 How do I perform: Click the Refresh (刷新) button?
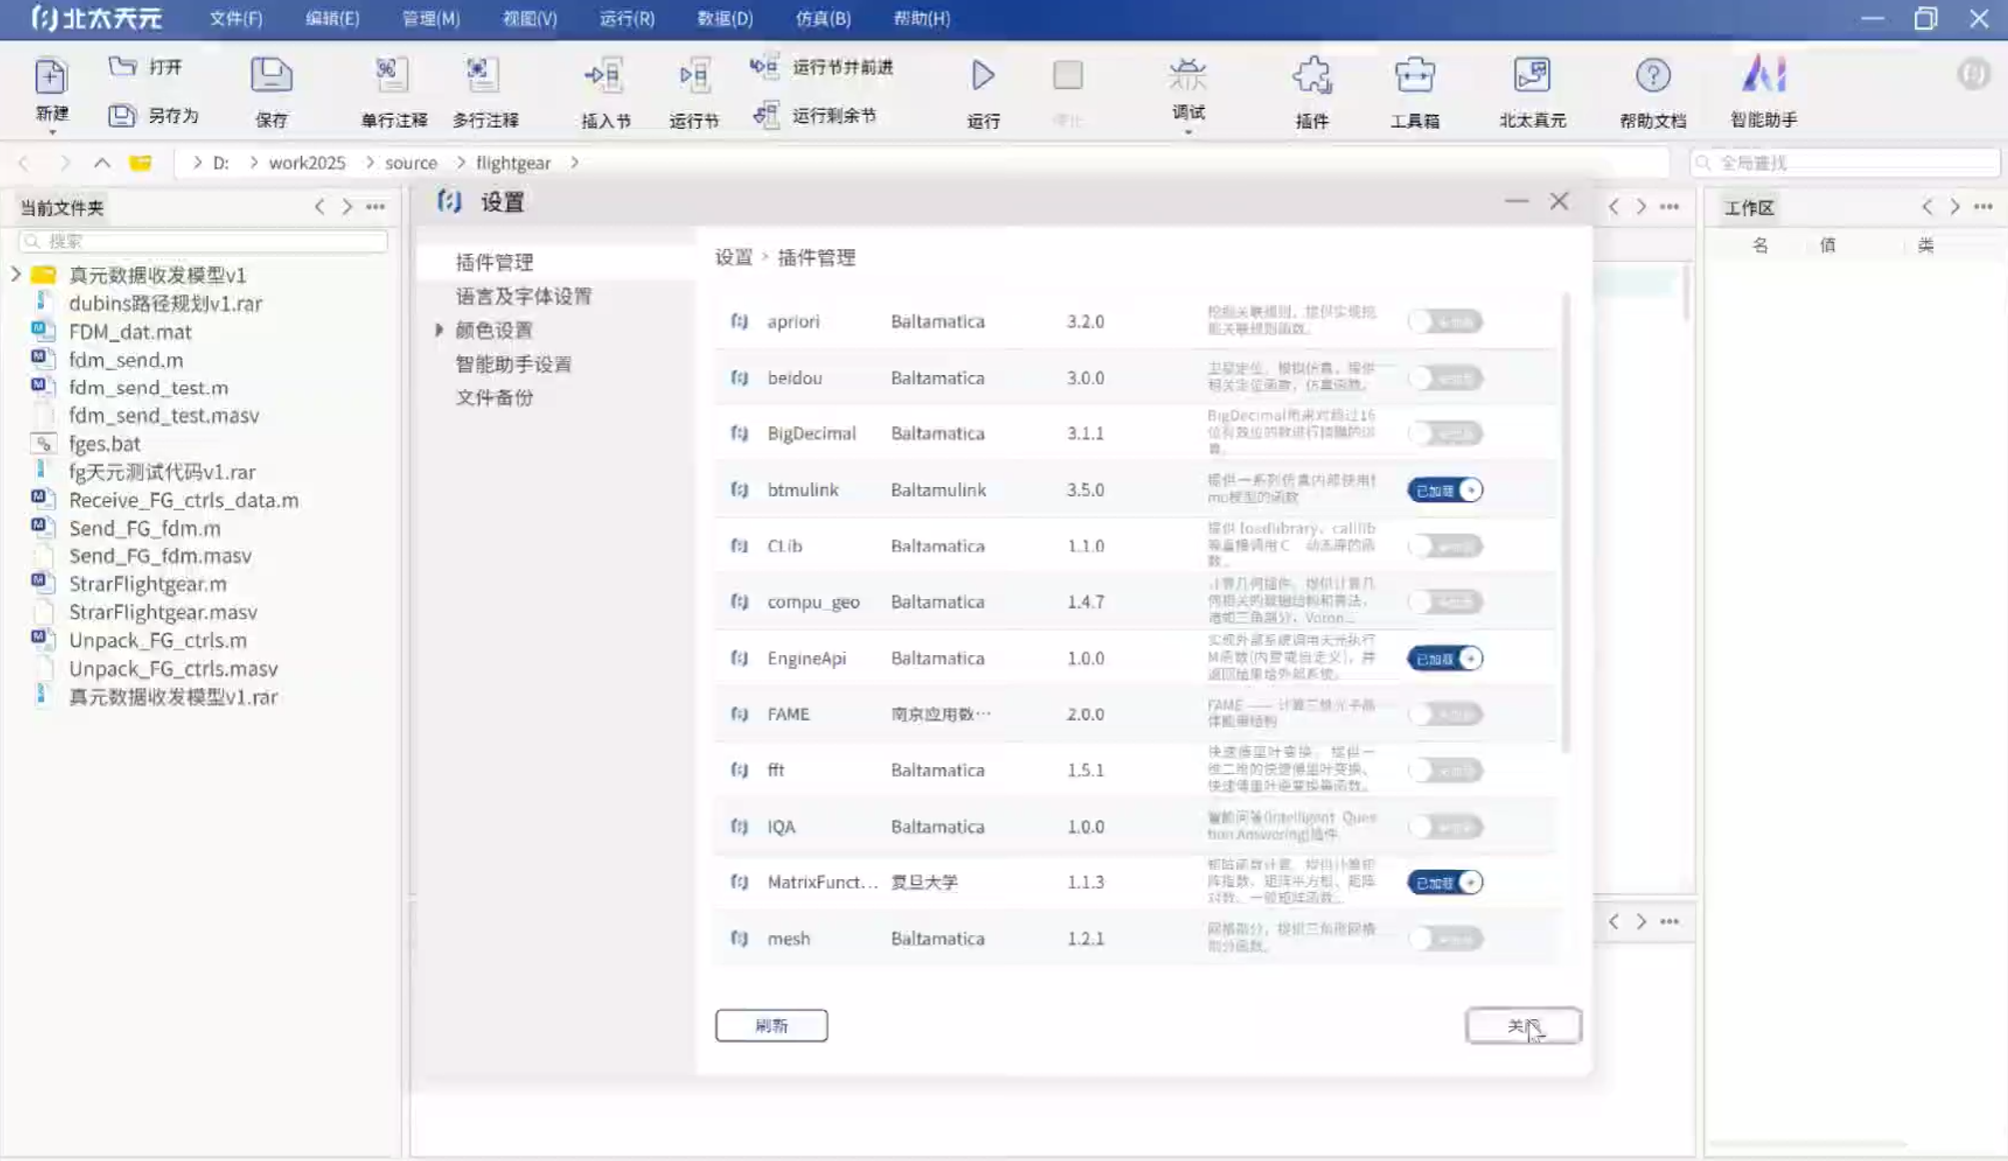pos(771,1026)
